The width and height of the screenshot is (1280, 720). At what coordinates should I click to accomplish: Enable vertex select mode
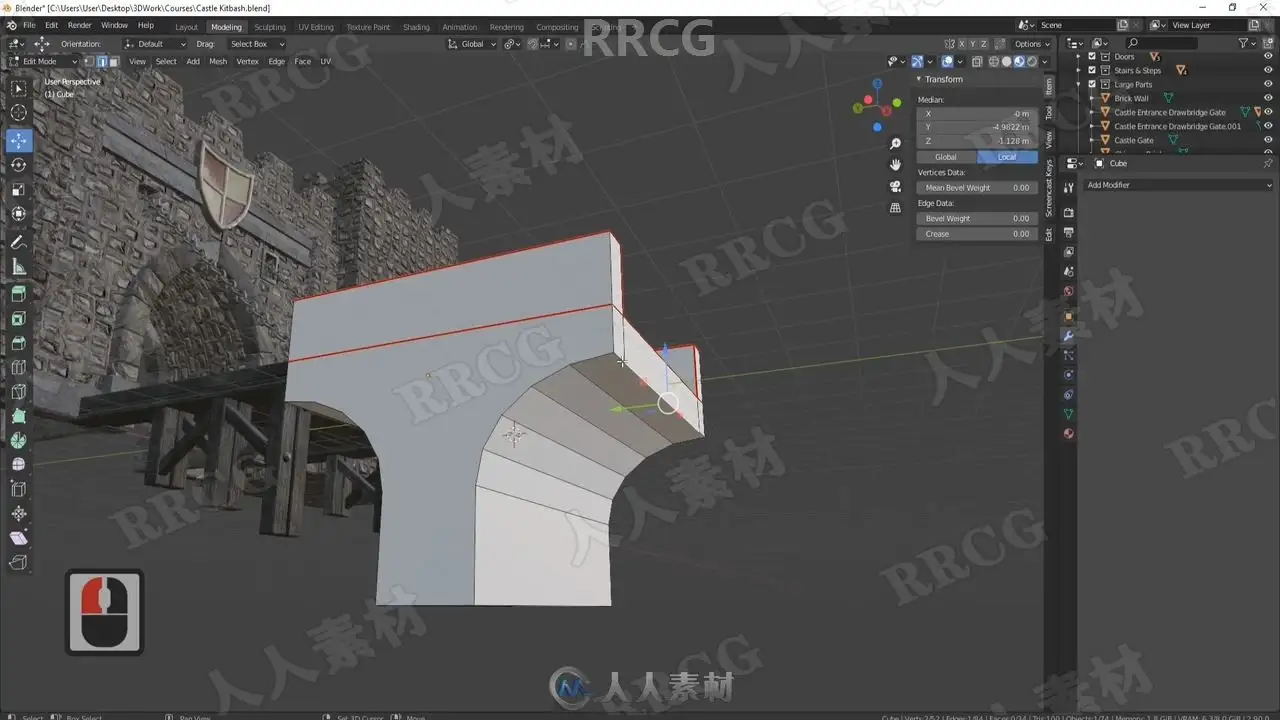pyautogui.click(x=90, y=61)
